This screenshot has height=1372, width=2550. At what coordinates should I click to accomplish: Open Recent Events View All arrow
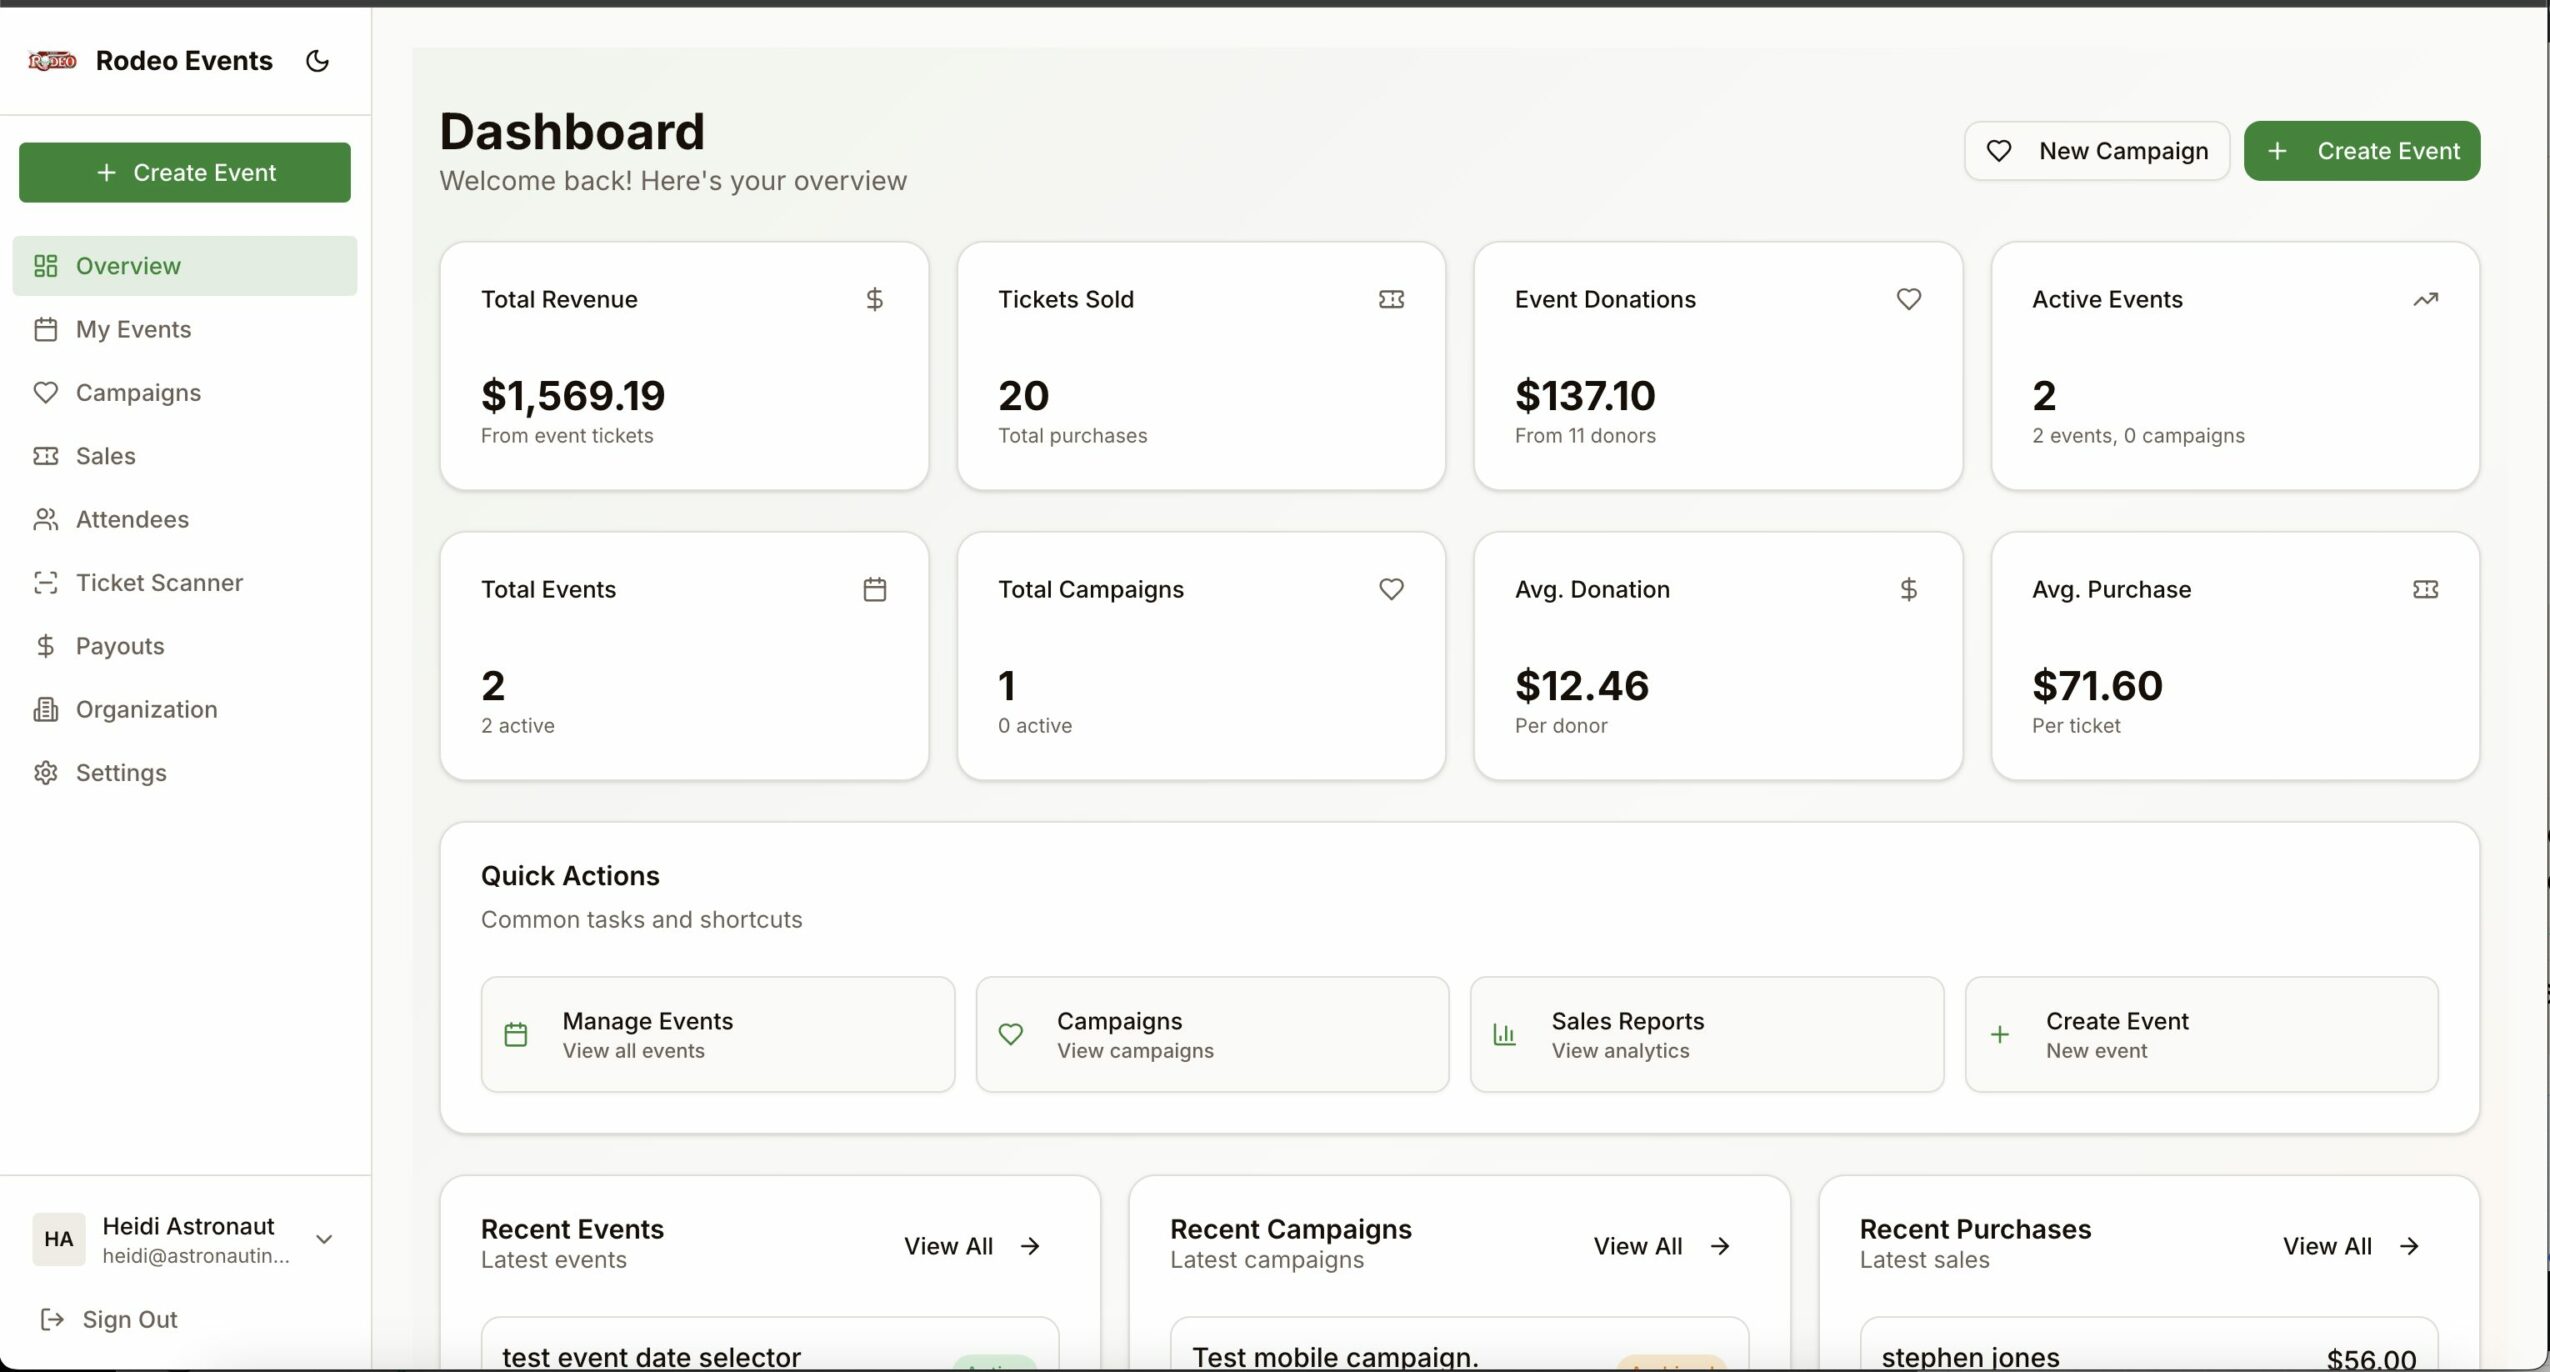tap(1030, 1246)
